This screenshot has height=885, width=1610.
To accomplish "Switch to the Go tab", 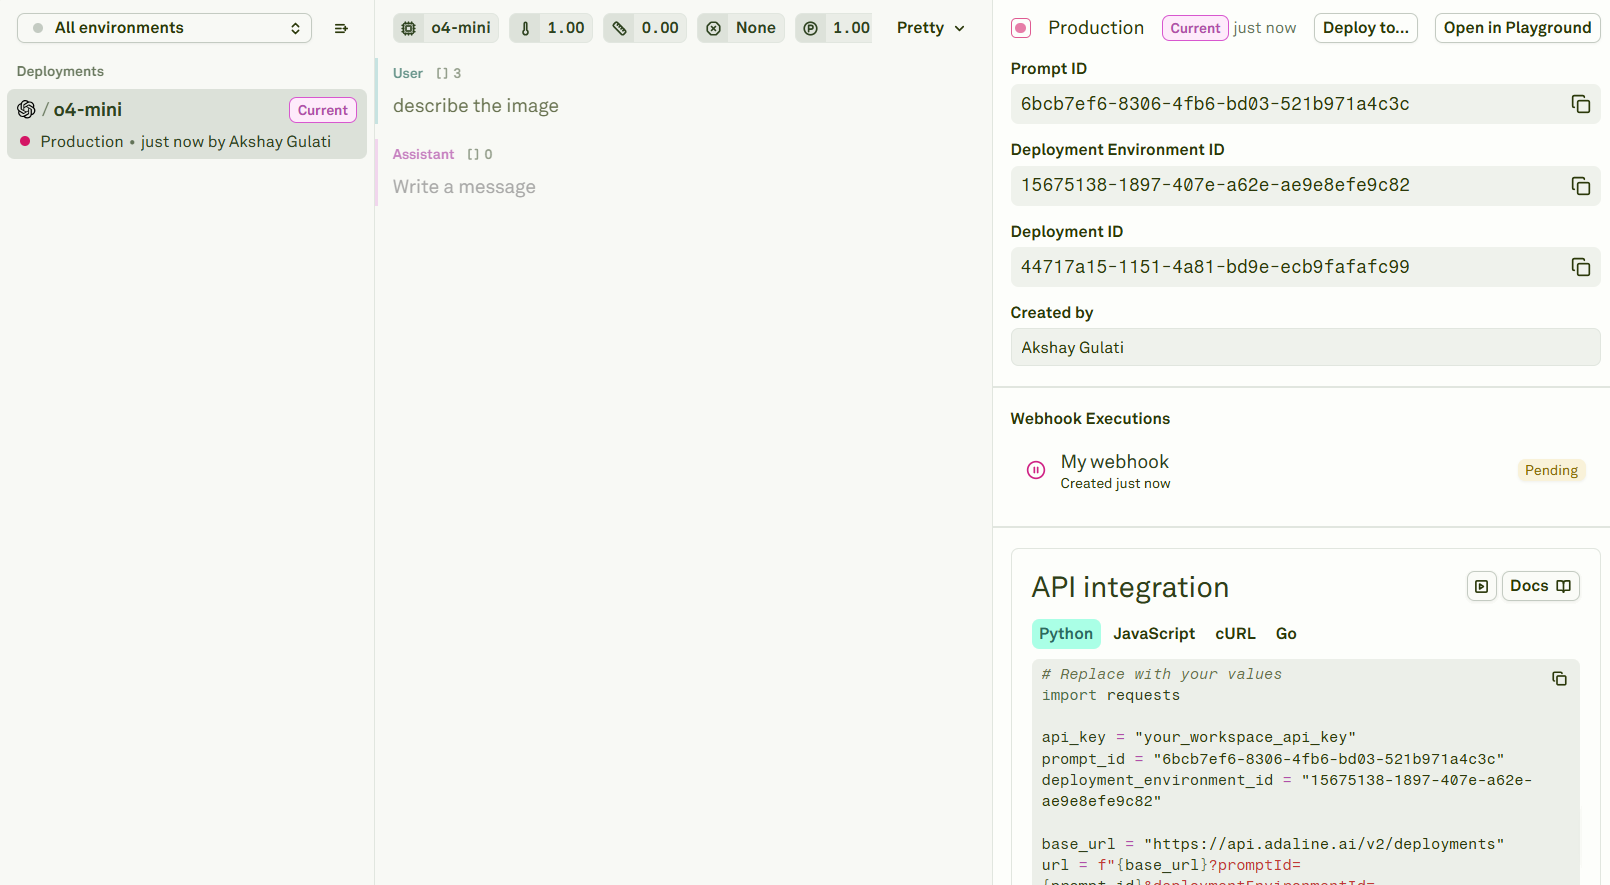I will (1286, 634).
